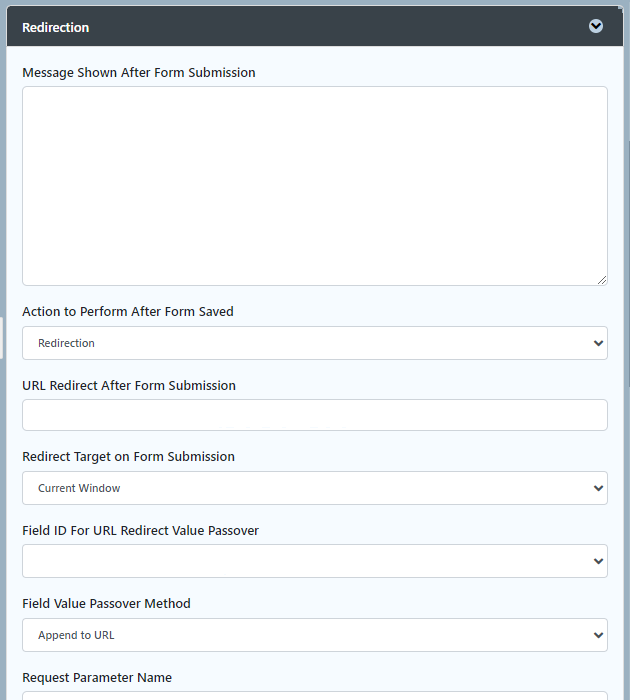Image resolution: width=630 pixels, height=700 pixels.
Task: Click the Field Value Passover Method label
Action: coord(107,604)
